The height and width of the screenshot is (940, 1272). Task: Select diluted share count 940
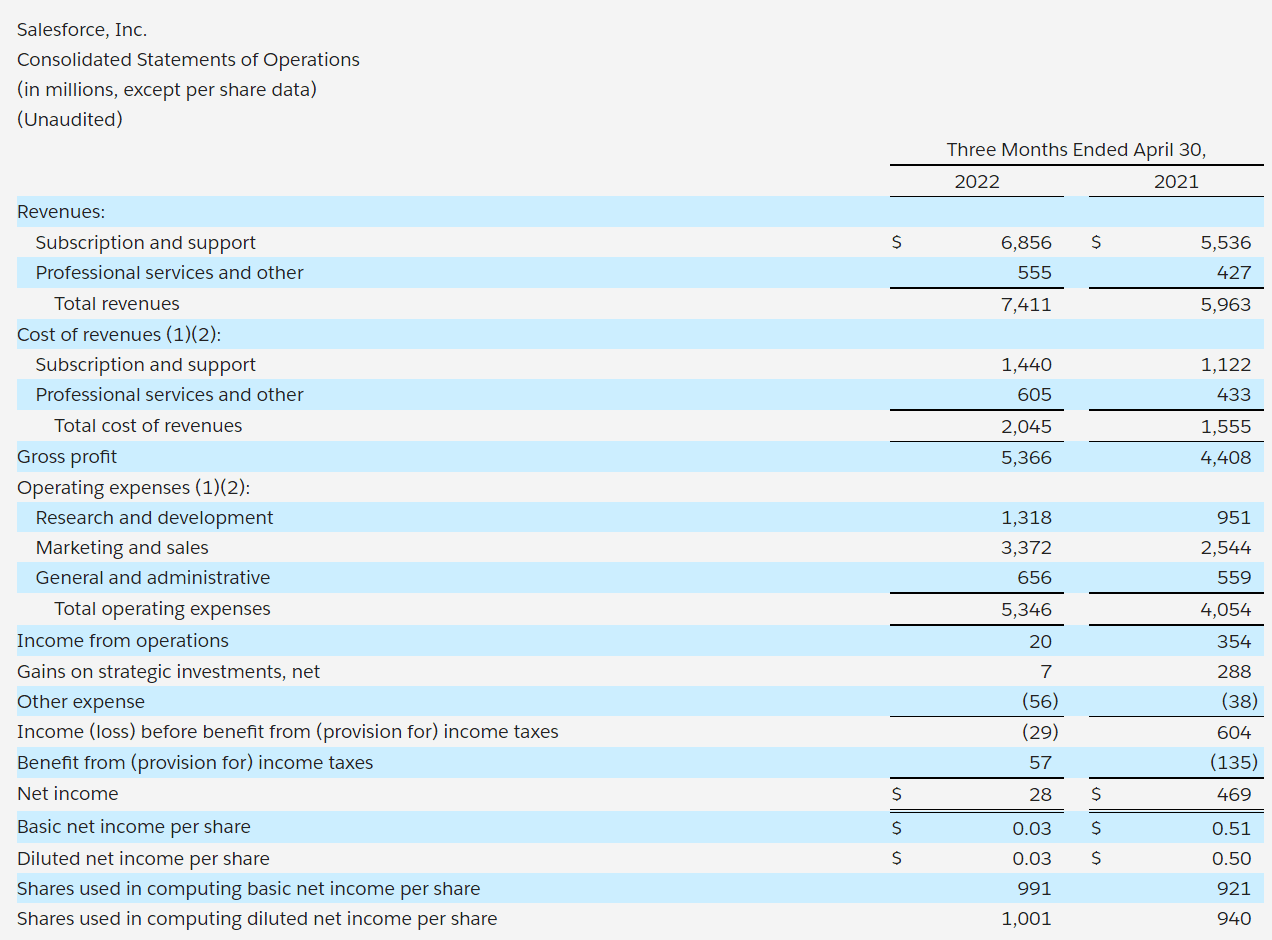coord(1234,919)
